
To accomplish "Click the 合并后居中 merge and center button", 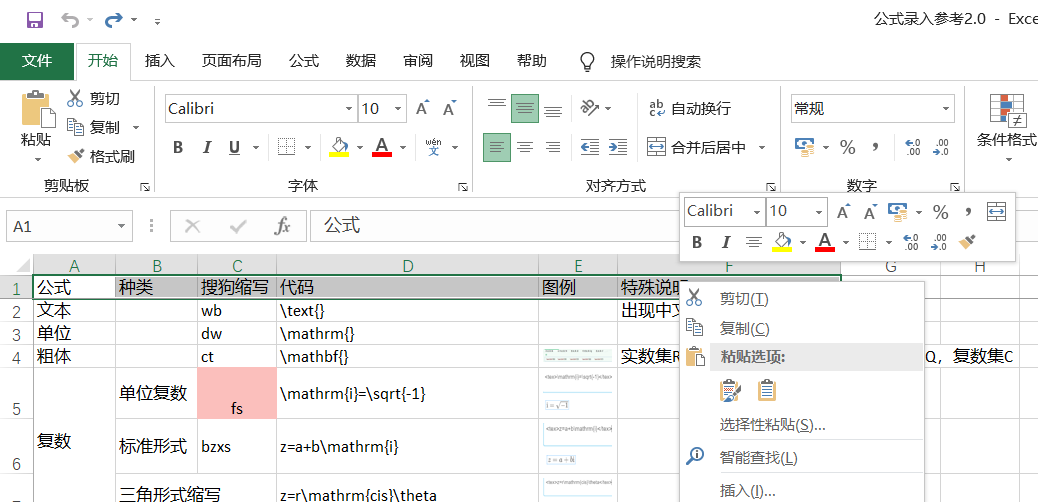I will (696, 147).
